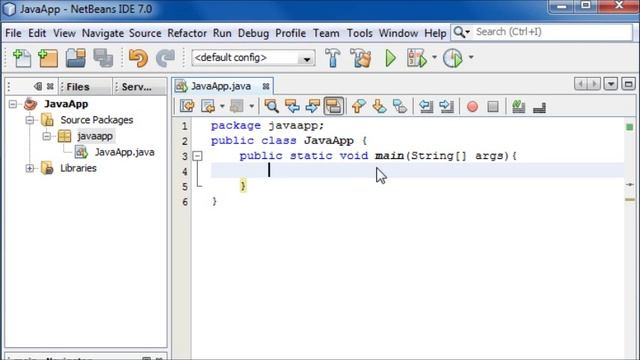
Task: Run the project with green play icon
Action: (391, 58)
